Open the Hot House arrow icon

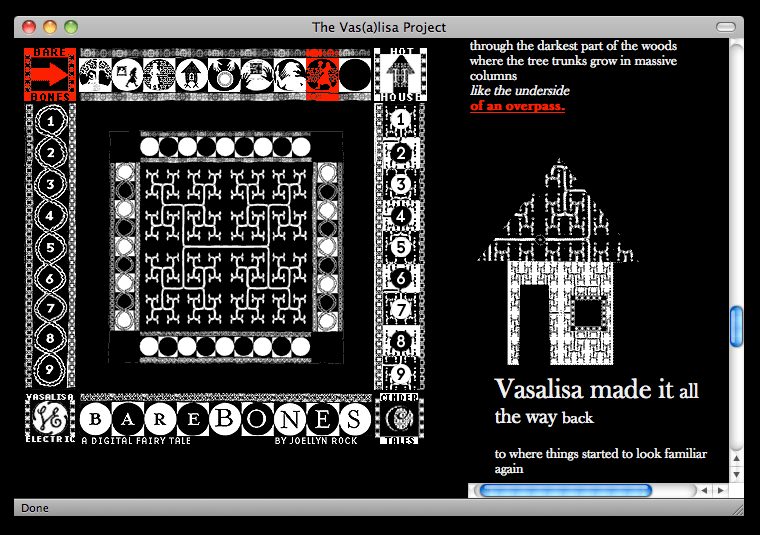400,74
